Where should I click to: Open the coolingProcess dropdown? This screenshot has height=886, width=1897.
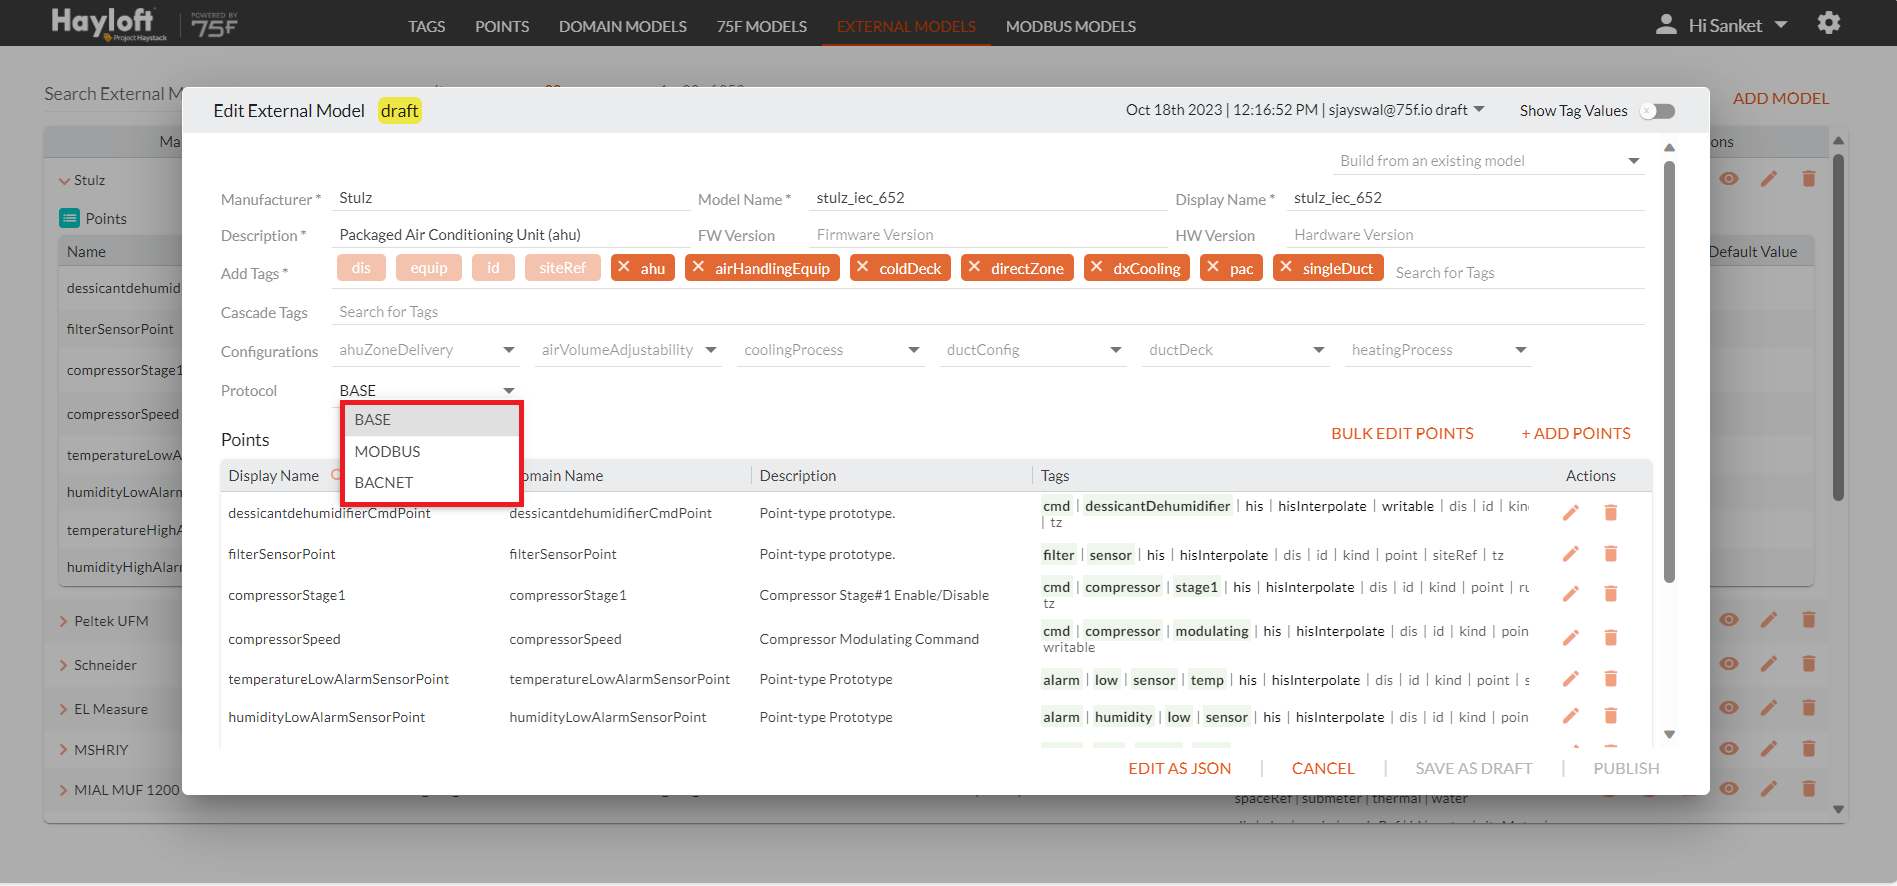click(x=830, y=350)
